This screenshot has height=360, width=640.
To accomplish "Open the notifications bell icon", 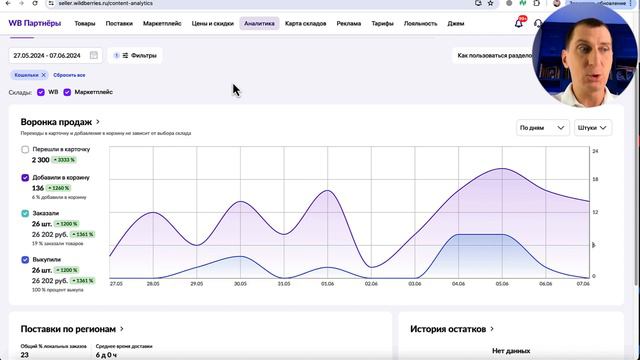I will [518, 24].
